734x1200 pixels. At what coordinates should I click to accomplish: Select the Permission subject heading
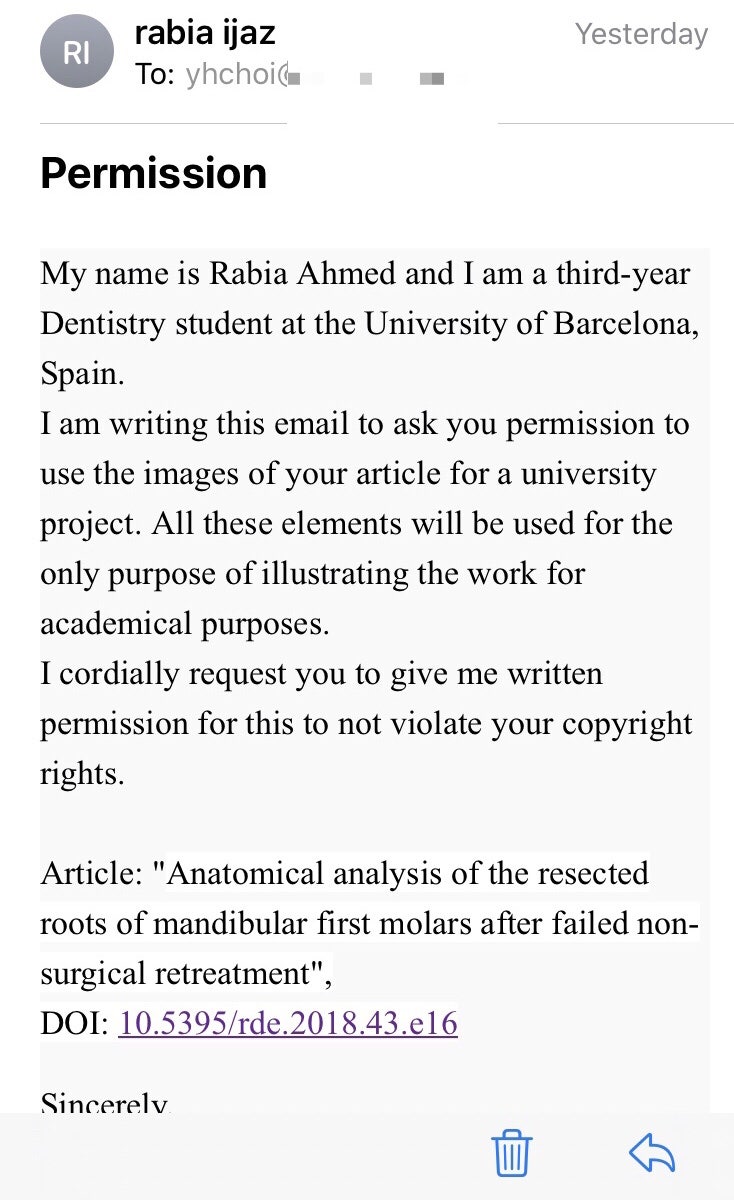click(x=154, y=173)
